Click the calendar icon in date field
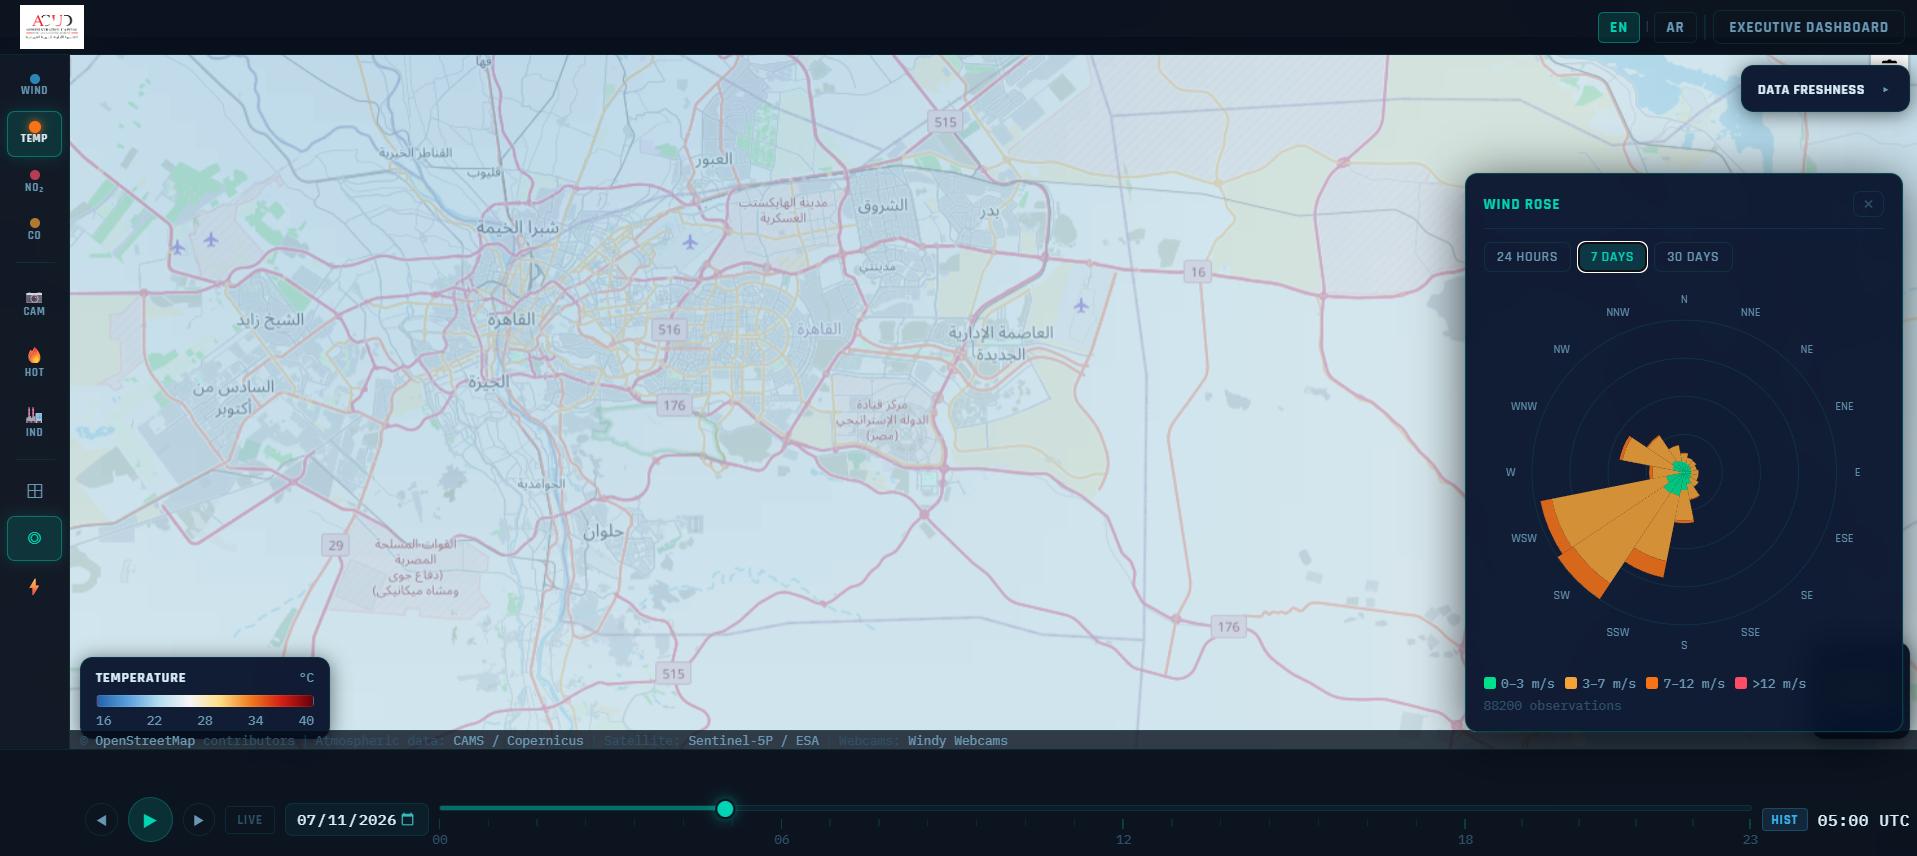 408,820
